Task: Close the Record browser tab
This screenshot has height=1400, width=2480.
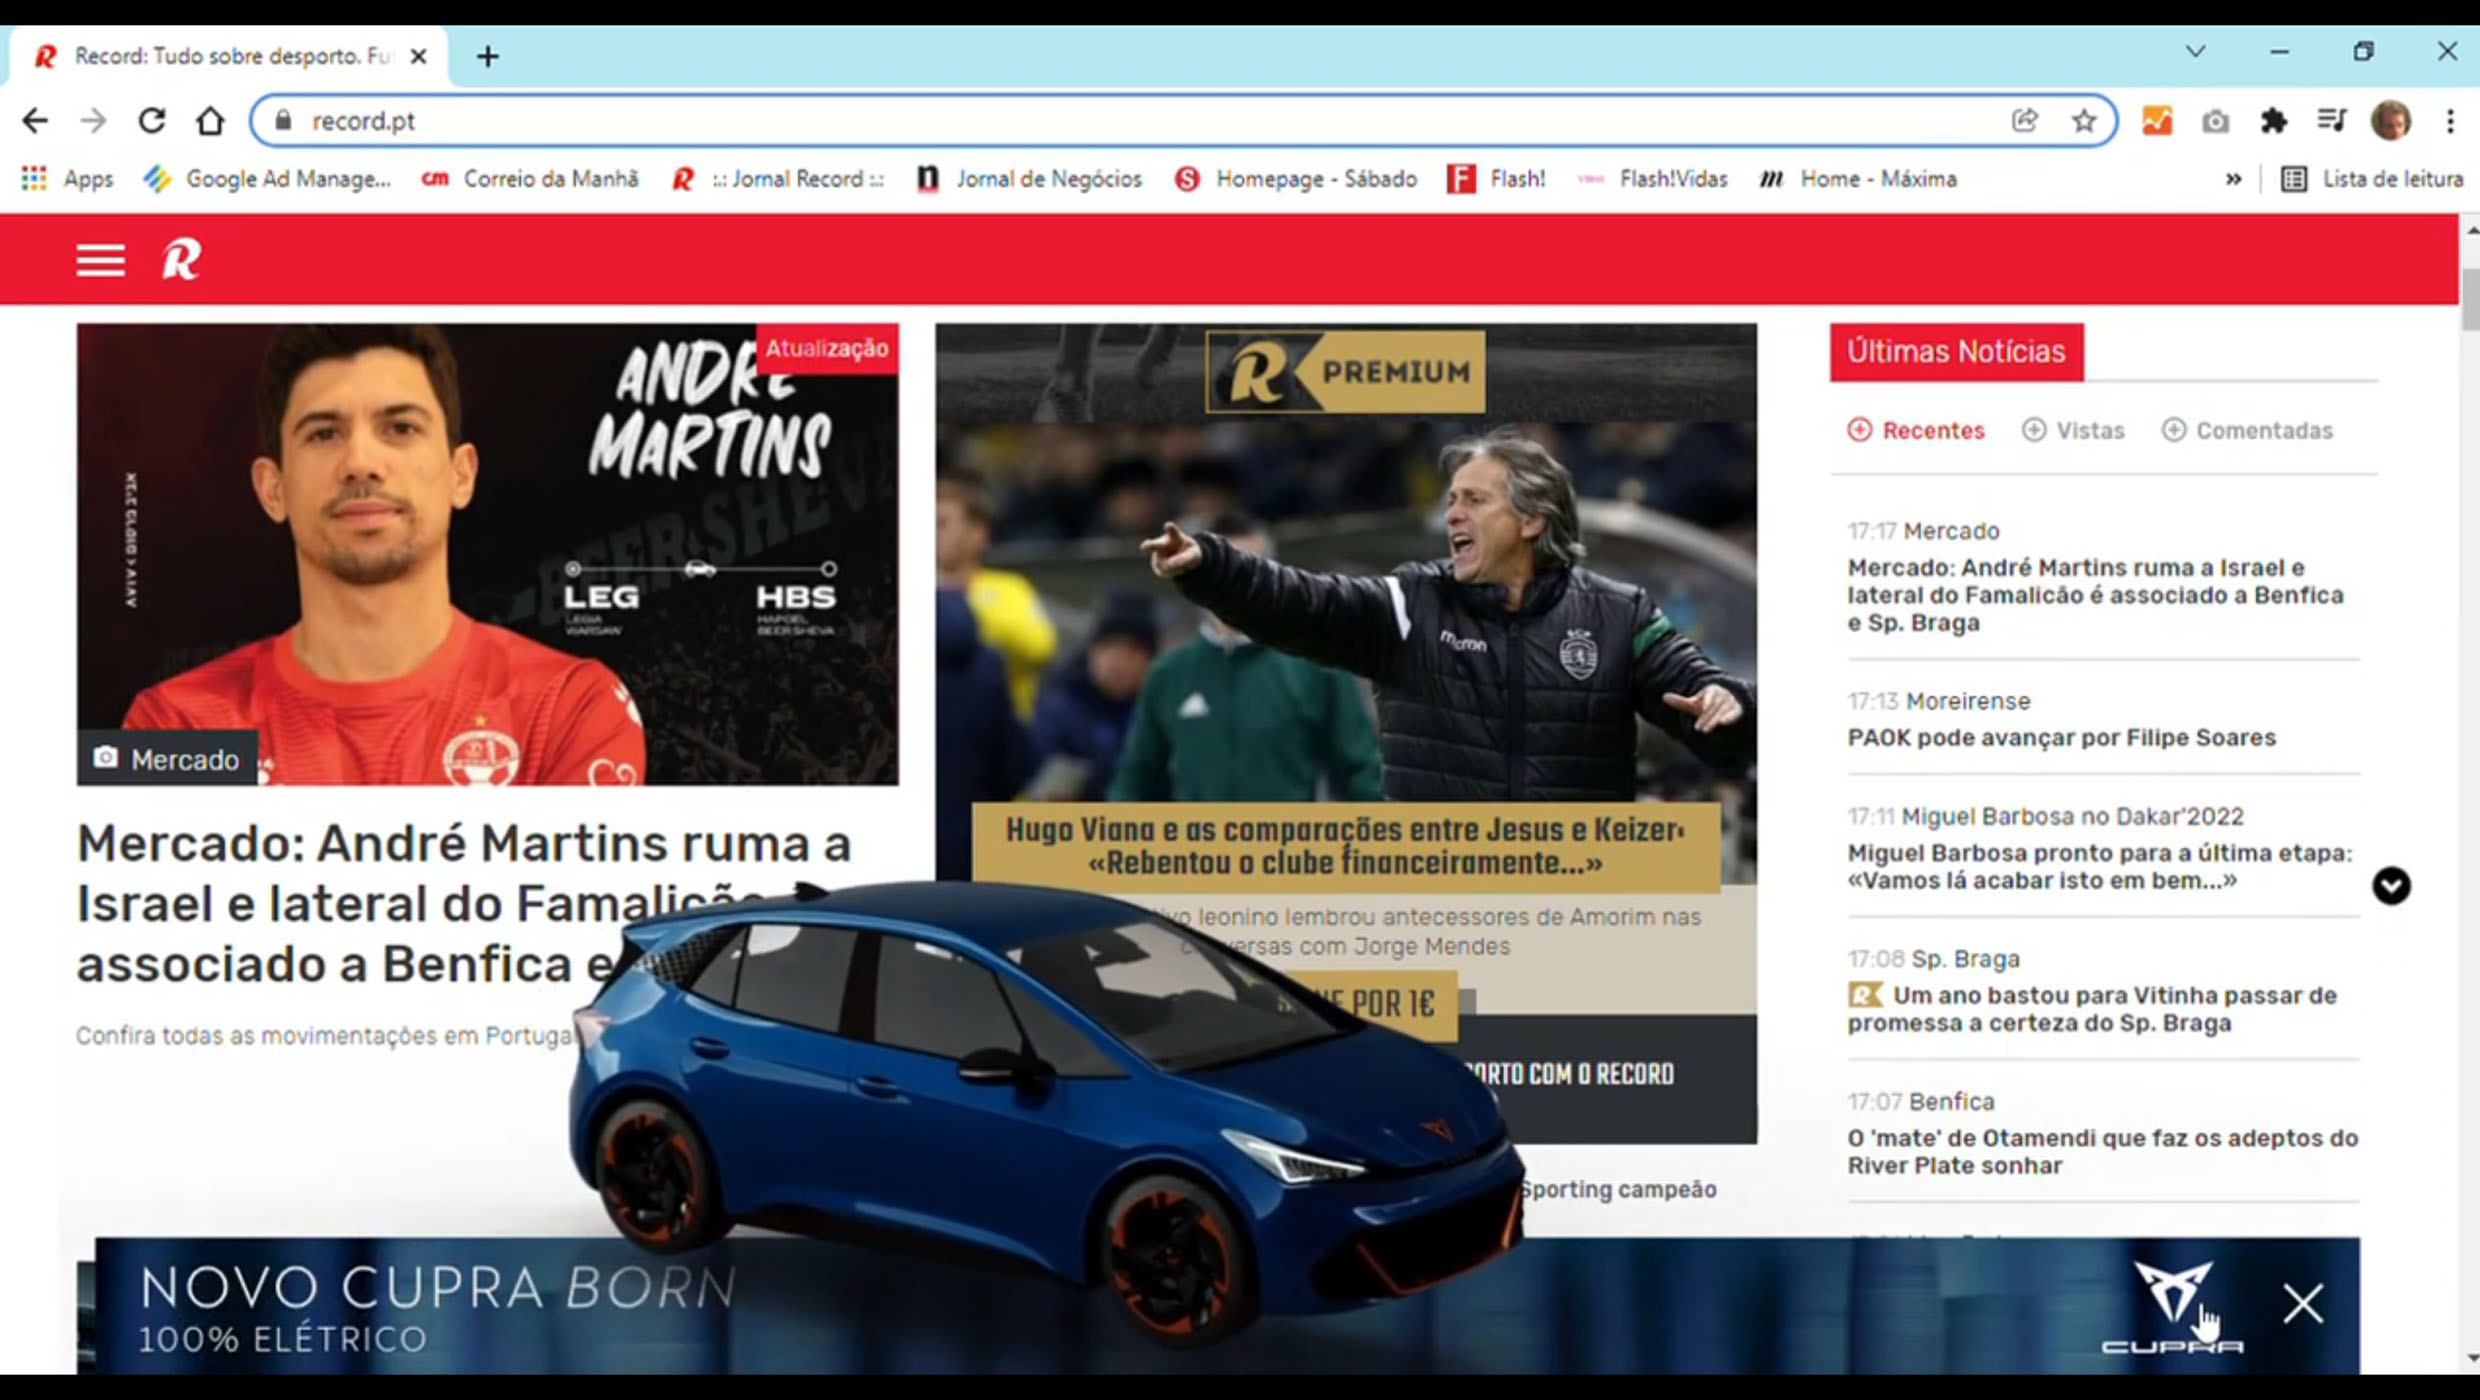Action: tap(419, 56)
